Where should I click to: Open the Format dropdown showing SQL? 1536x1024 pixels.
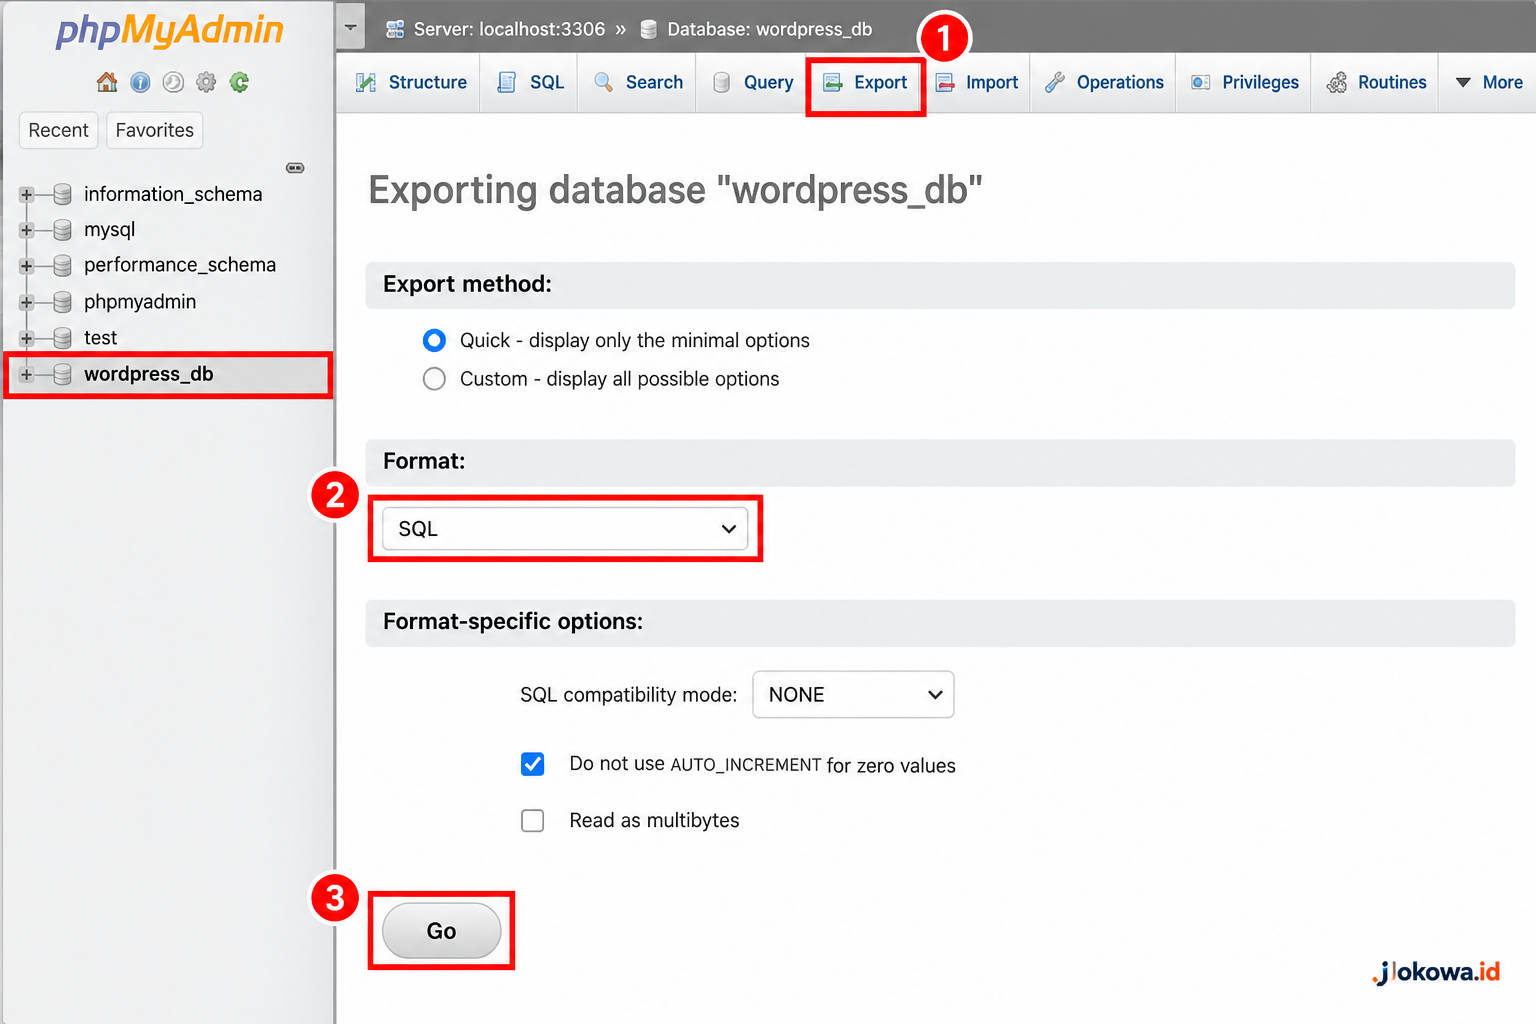click(565, 528)
